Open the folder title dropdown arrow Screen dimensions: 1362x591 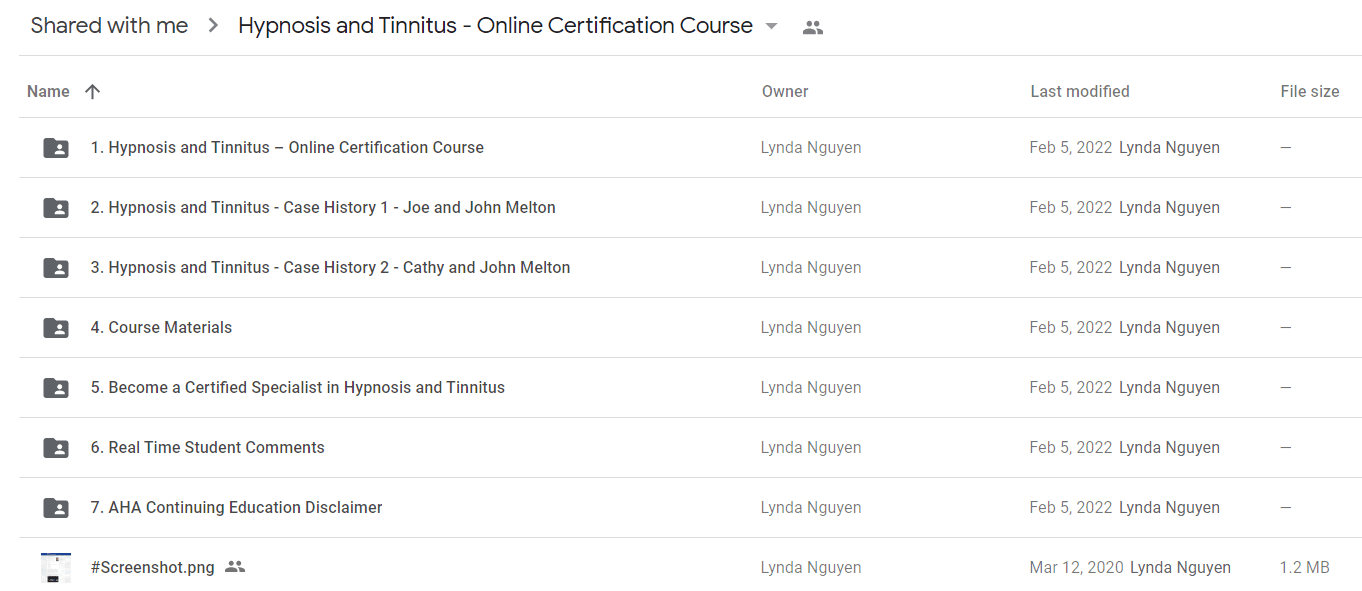pos(771,27)
